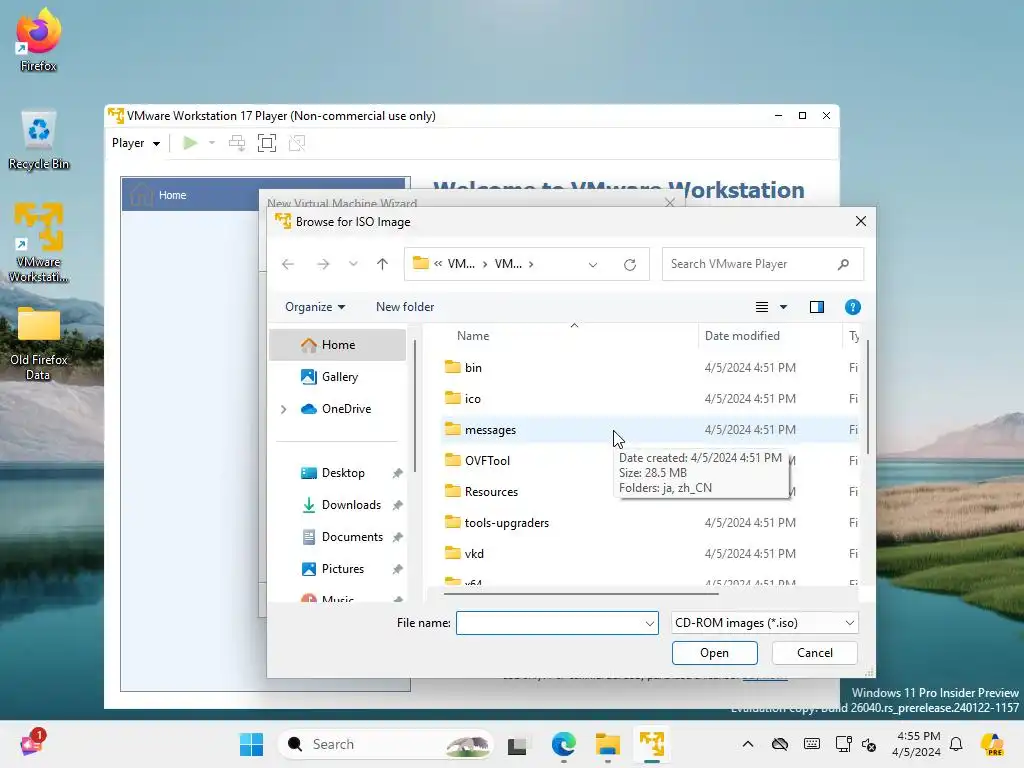Click the pin icon next to Documents
1024x768 pixels.
397,537
